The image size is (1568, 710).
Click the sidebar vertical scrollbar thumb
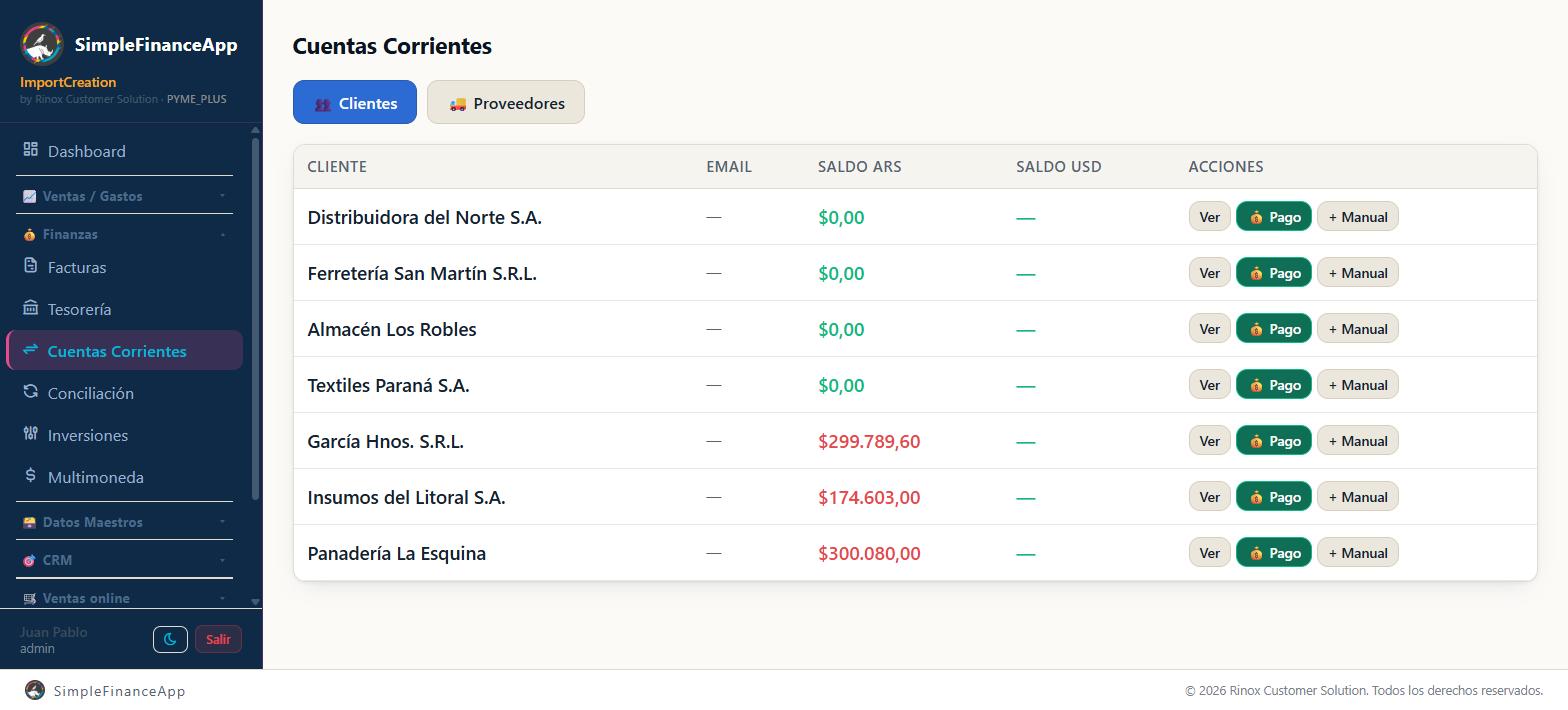click(255, 318)
